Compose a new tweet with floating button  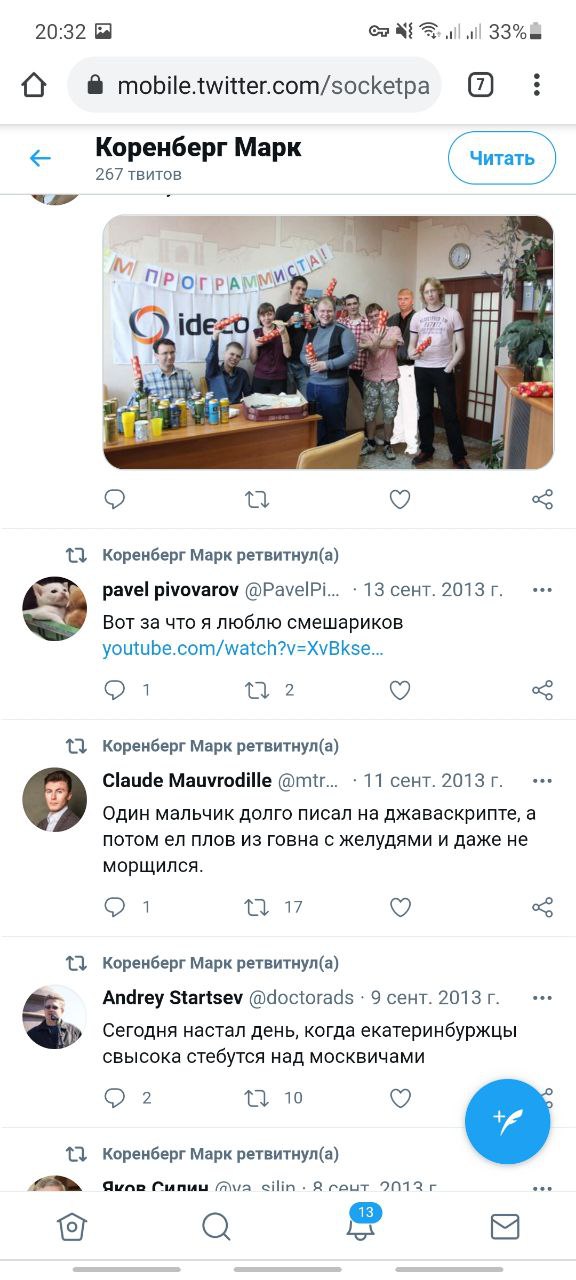click(x=508, y=1121)
